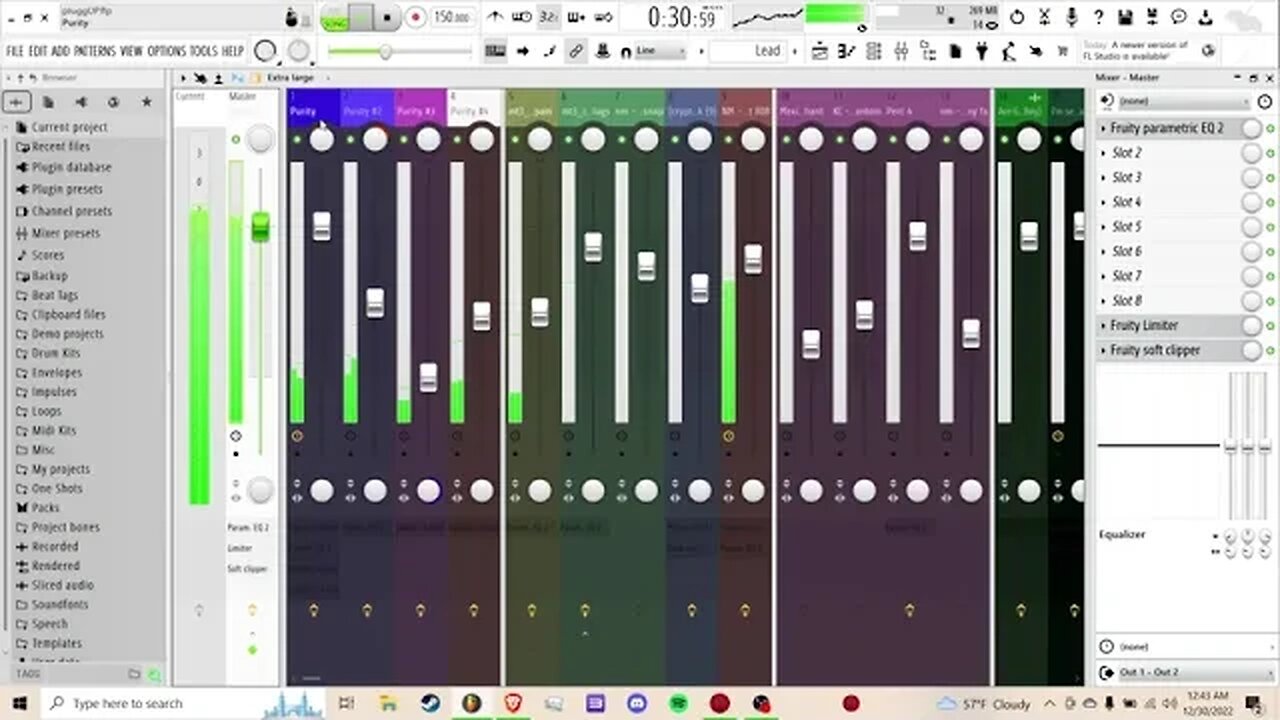This screenshot has height=720, width=1280.
Task: Expand the Fruity parametric EQ 2 slot arrow
Action: coord(1104,128)
